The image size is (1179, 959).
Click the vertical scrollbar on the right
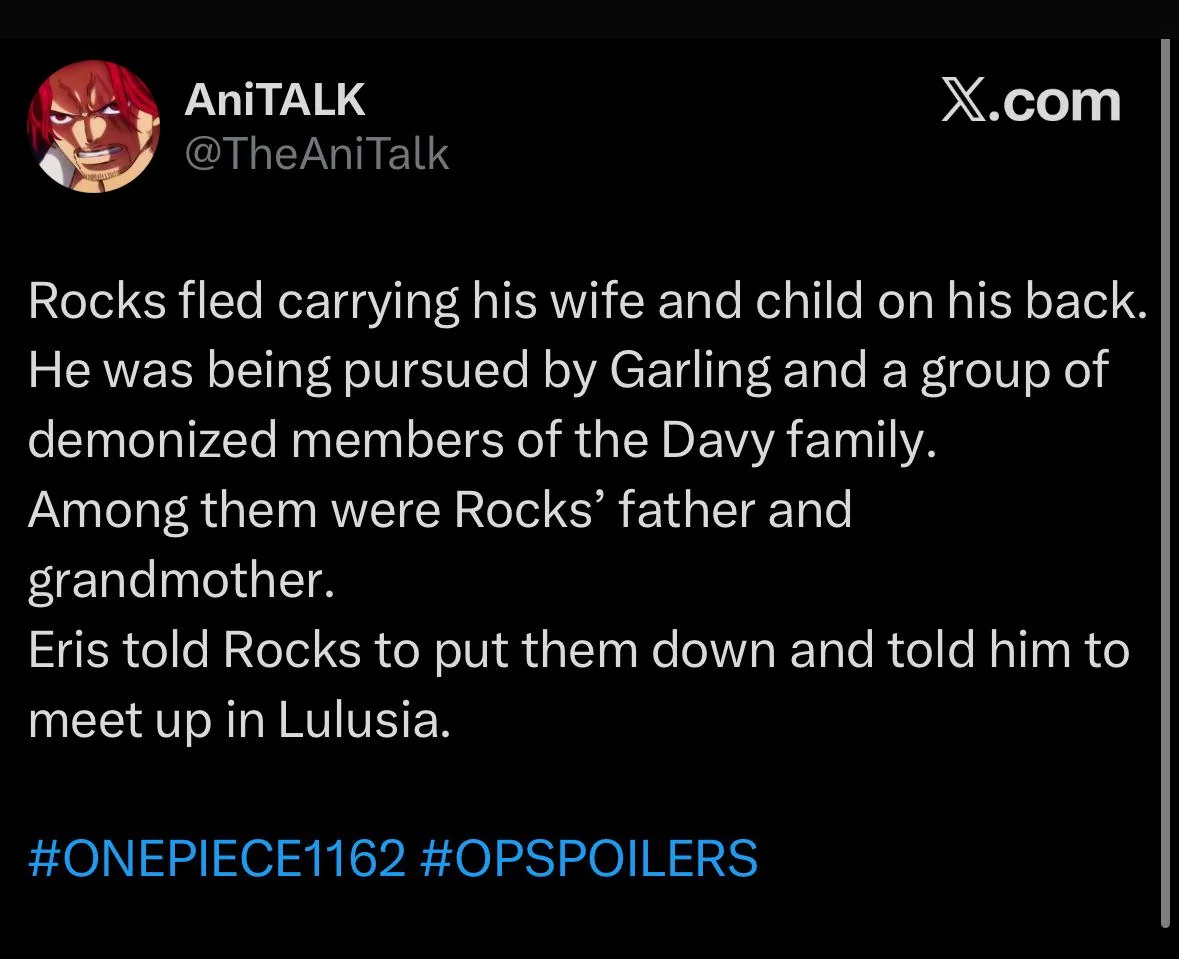(1165, 480)
